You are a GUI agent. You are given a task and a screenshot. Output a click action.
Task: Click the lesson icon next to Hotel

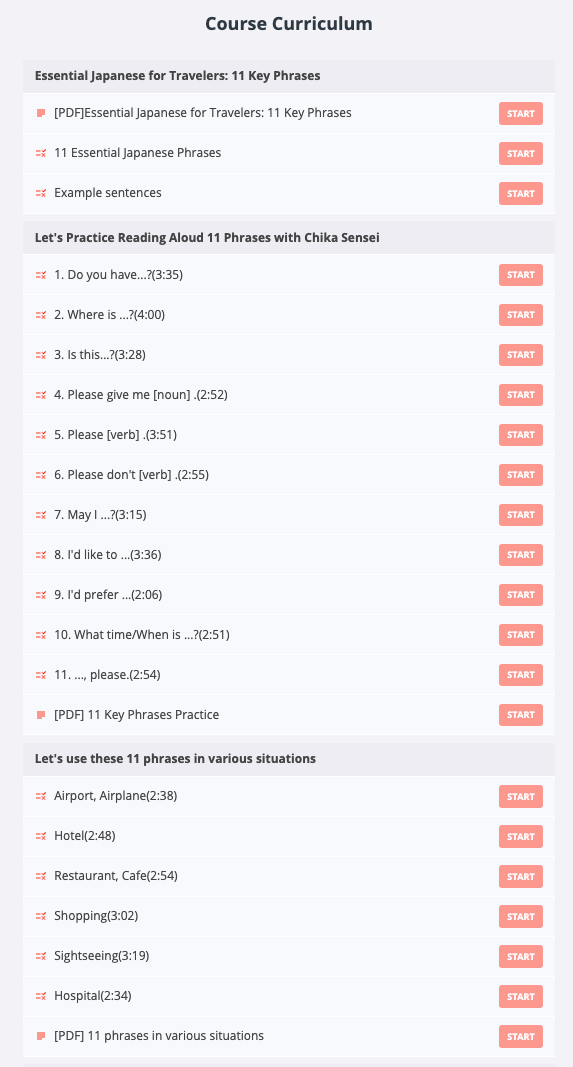pos(41,836)
